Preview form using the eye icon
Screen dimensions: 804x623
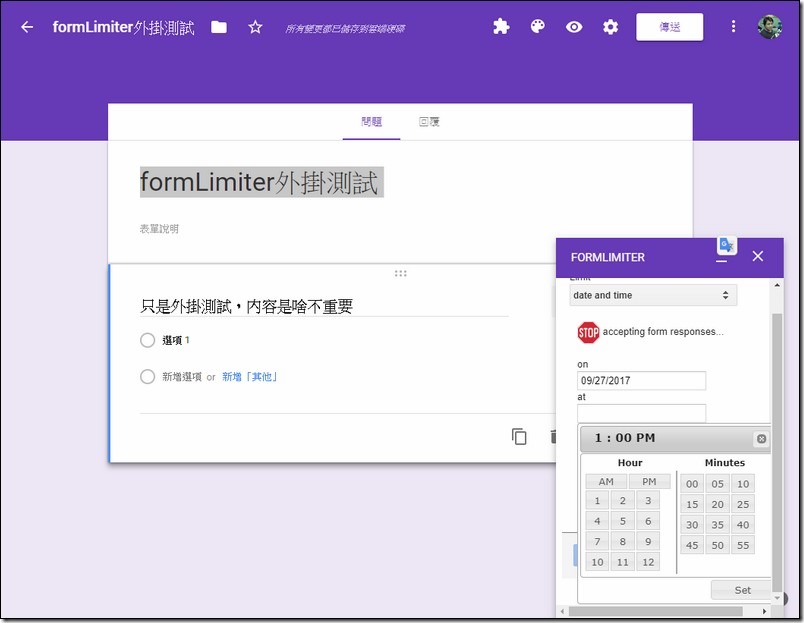point(574,27)
